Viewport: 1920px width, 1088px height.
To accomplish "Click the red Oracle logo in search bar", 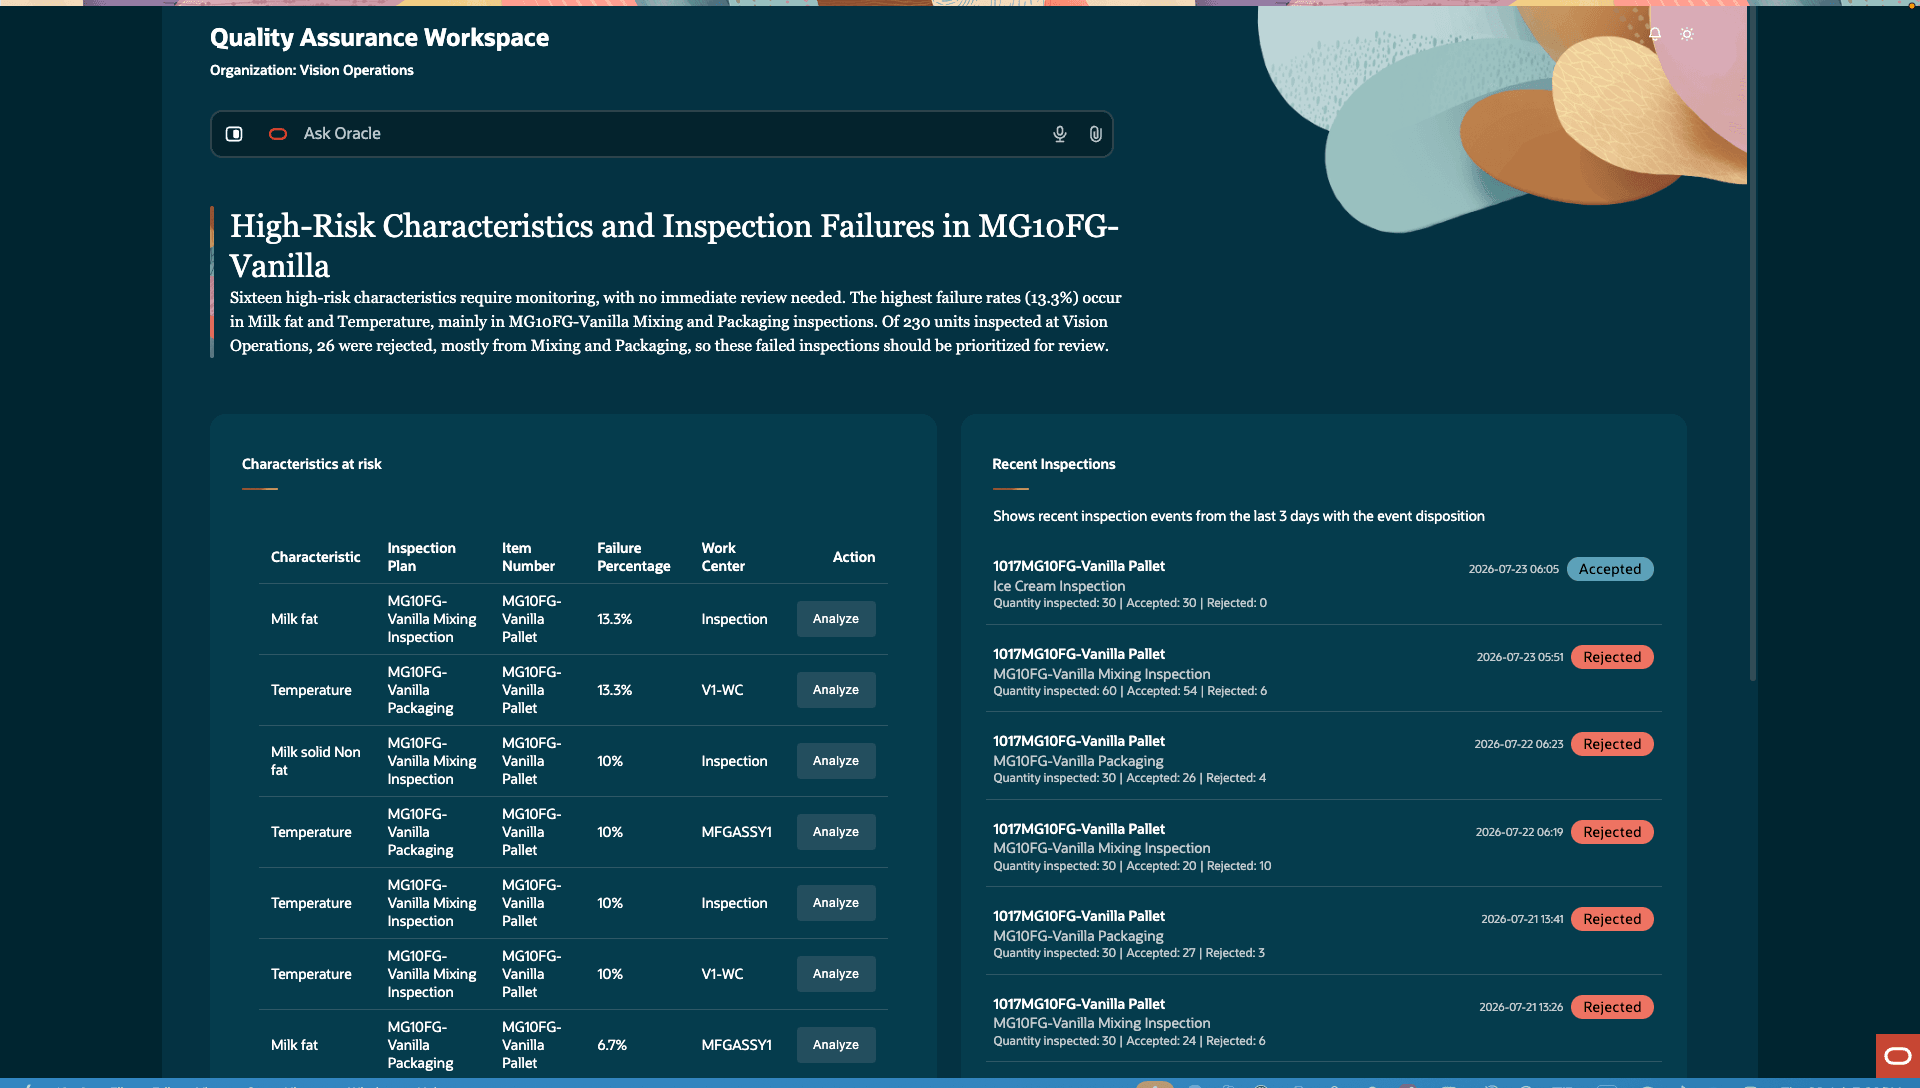I will pyautogui.click(x=278, y=134).
